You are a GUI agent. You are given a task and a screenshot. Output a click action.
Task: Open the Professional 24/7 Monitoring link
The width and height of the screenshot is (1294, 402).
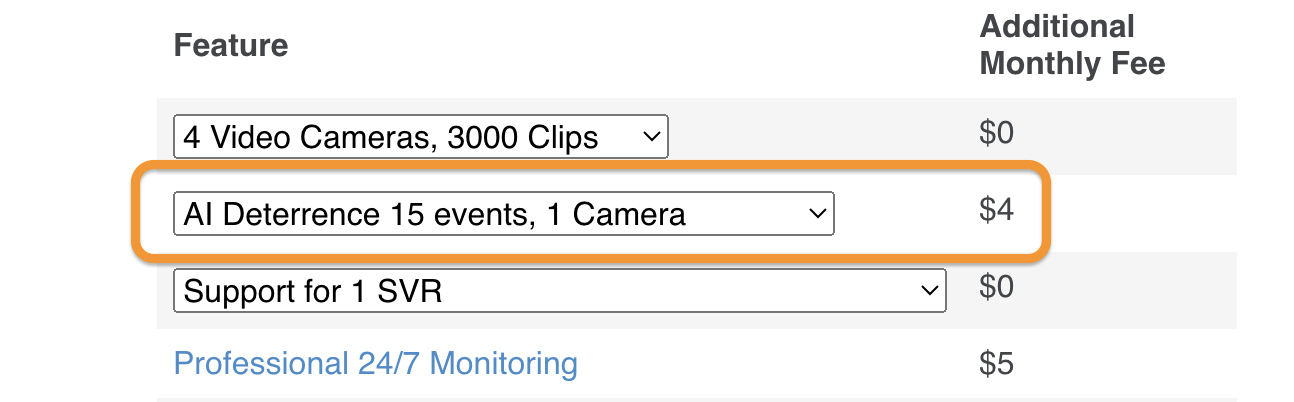(375, 363)
